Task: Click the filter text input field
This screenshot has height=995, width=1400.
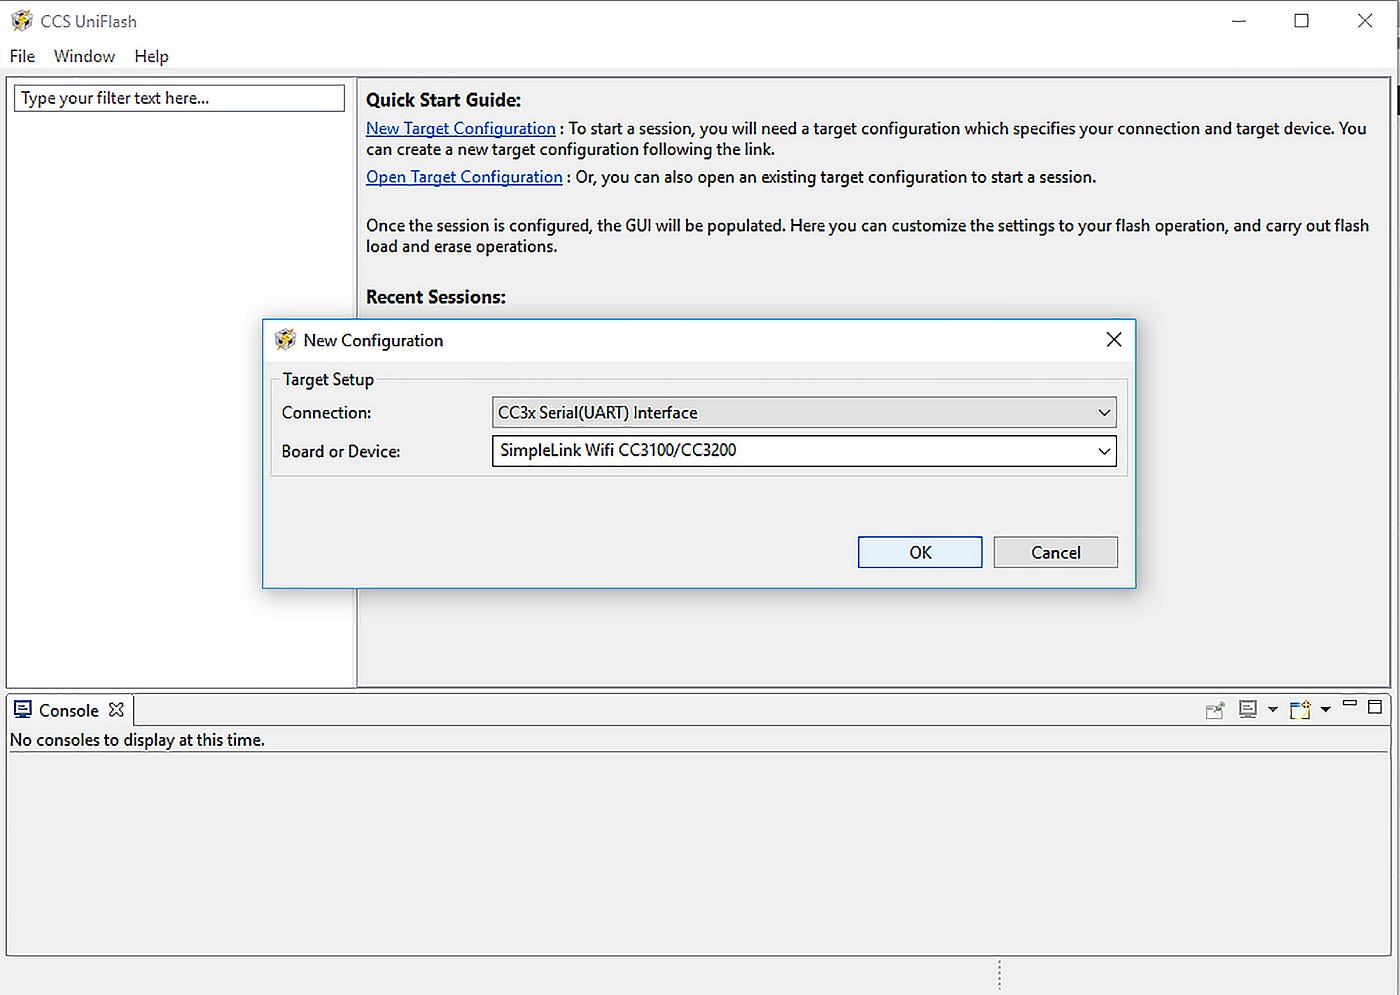Action: [x=179, y=98]
